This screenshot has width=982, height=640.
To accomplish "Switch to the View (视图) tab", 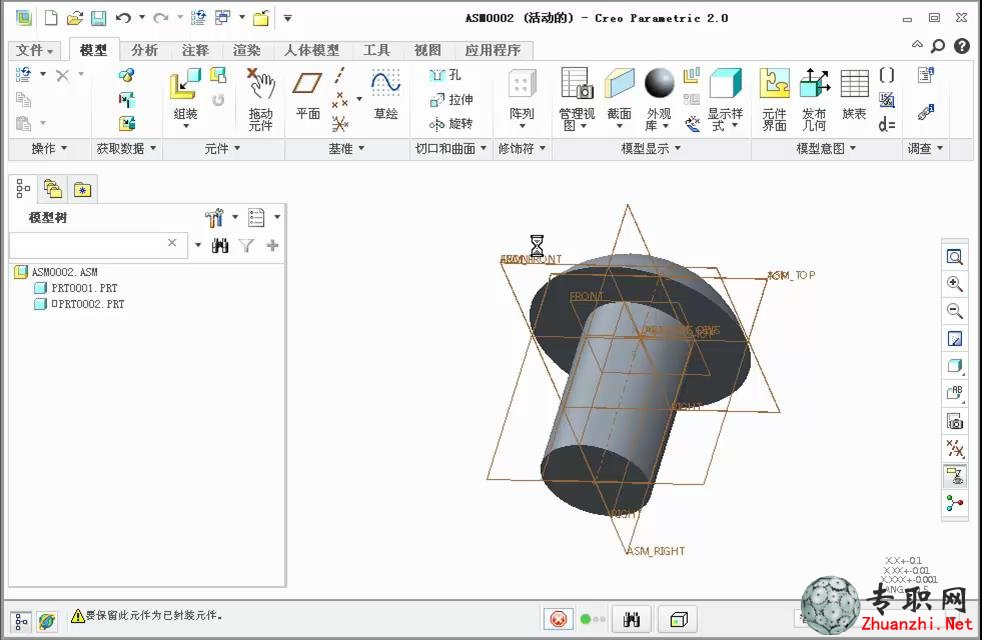I will [427, 50].
